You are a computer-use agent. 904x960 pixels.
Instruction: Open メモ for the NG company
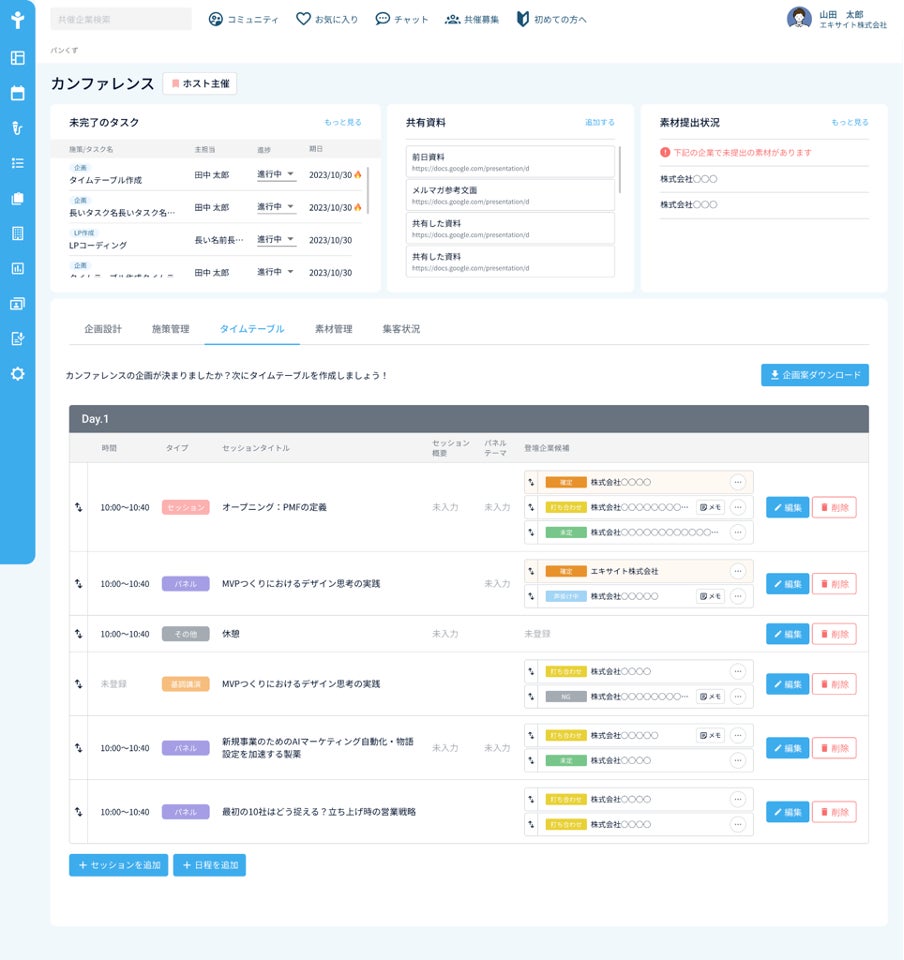710,697
